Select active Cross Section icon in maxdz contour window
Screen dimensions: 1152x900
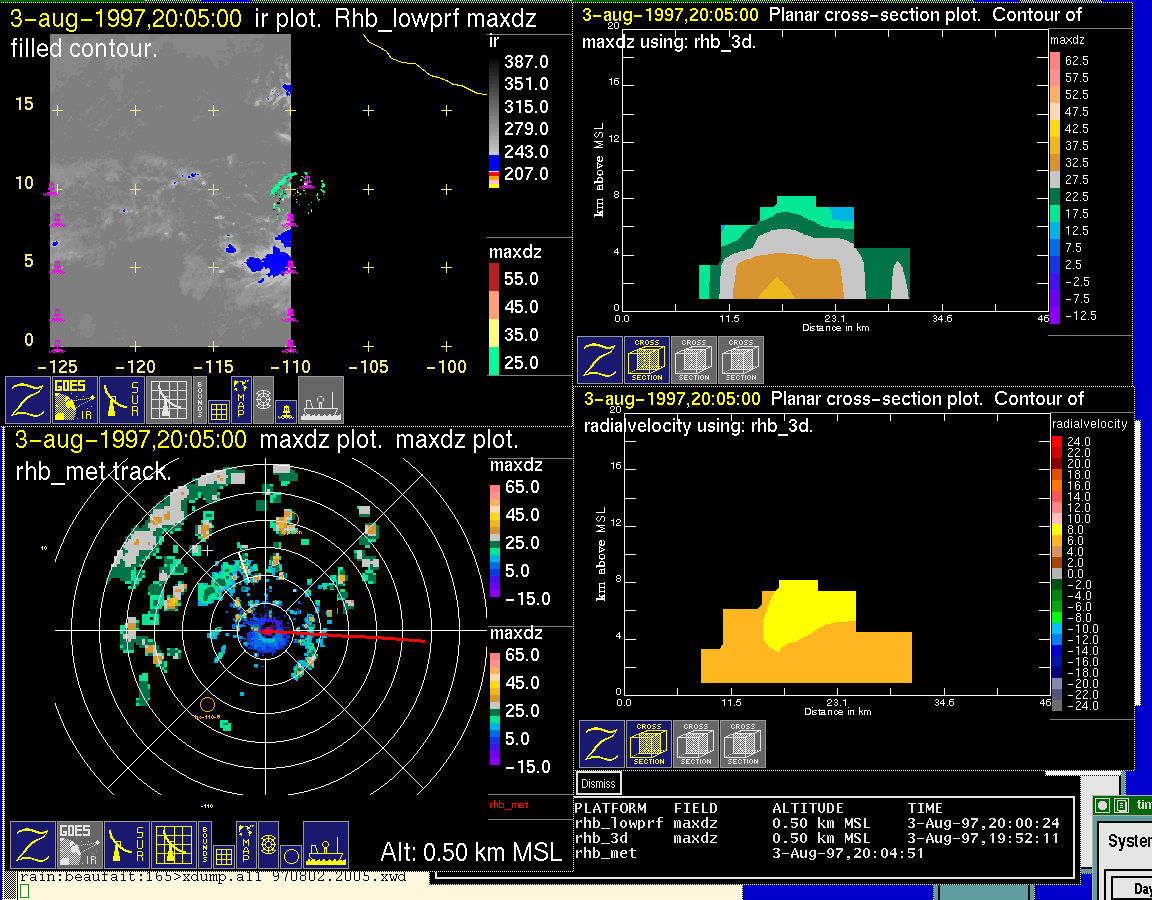[x=647, y=359]
